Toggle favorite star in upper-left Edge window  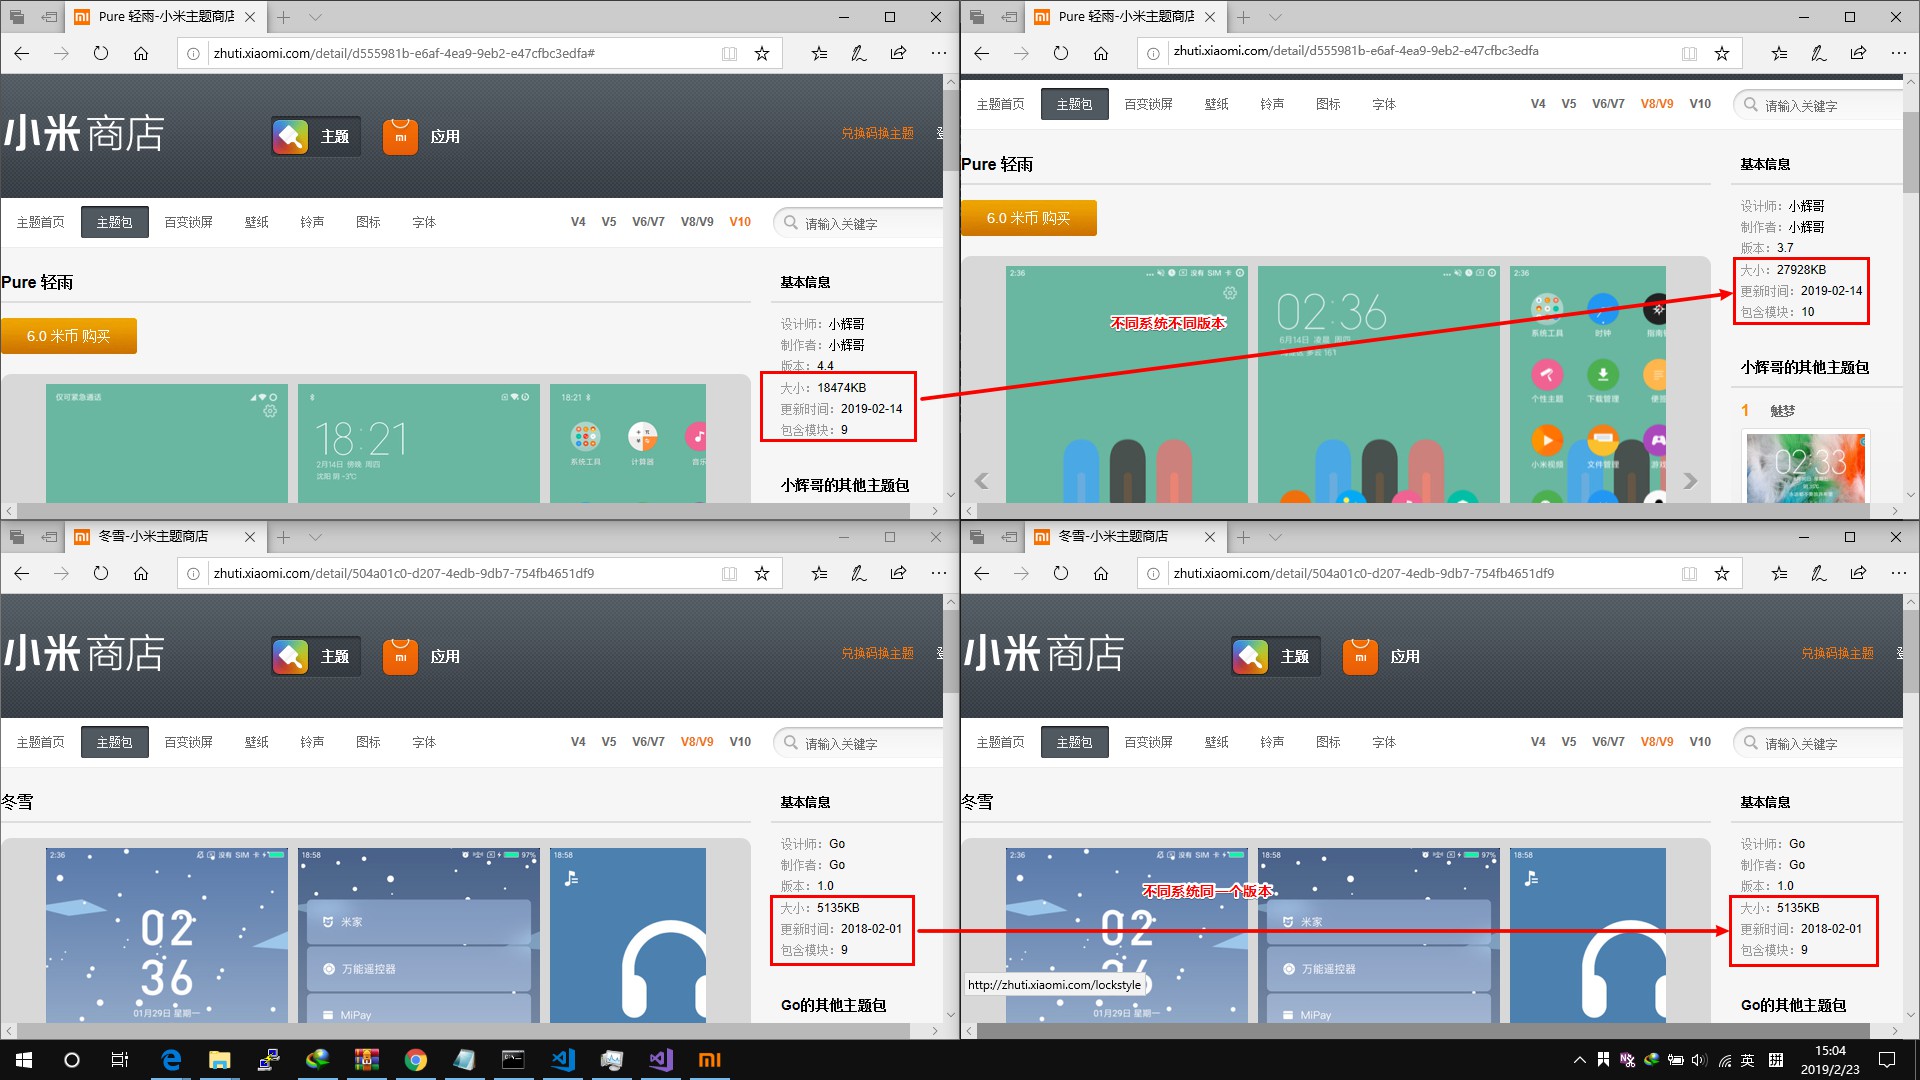click(x=762, y=53)
